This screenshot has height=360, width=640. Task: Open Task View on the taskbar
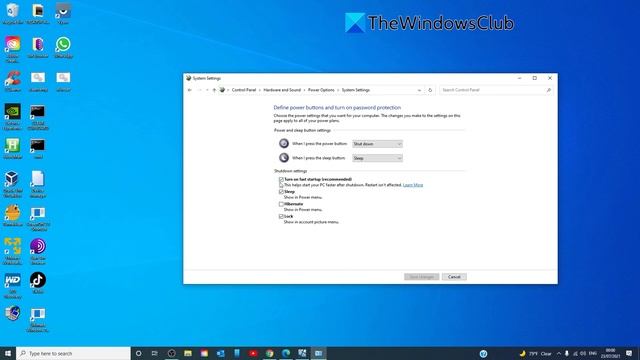[x=155, y=353]
